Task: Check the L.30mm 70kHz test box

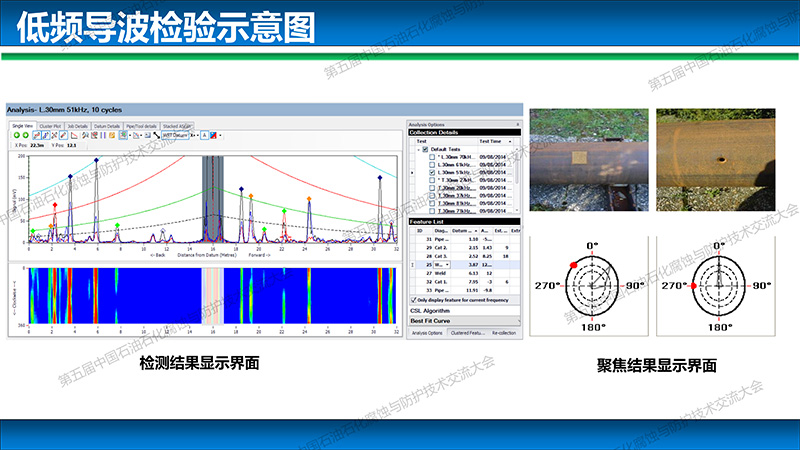Action: click(432, 157)
